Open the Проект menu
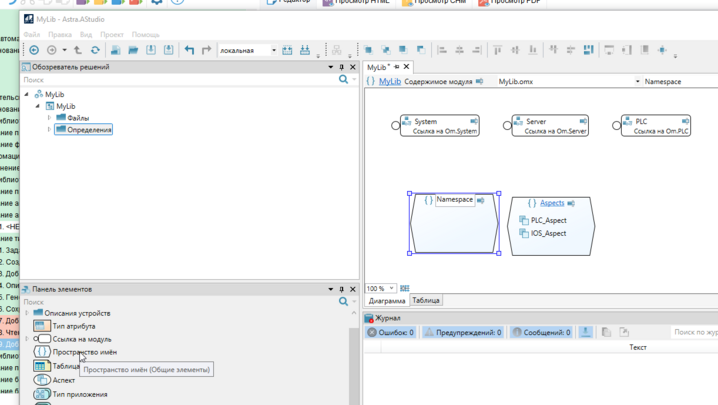This screenshot has width=718, height=405. (x=111, y=35)
